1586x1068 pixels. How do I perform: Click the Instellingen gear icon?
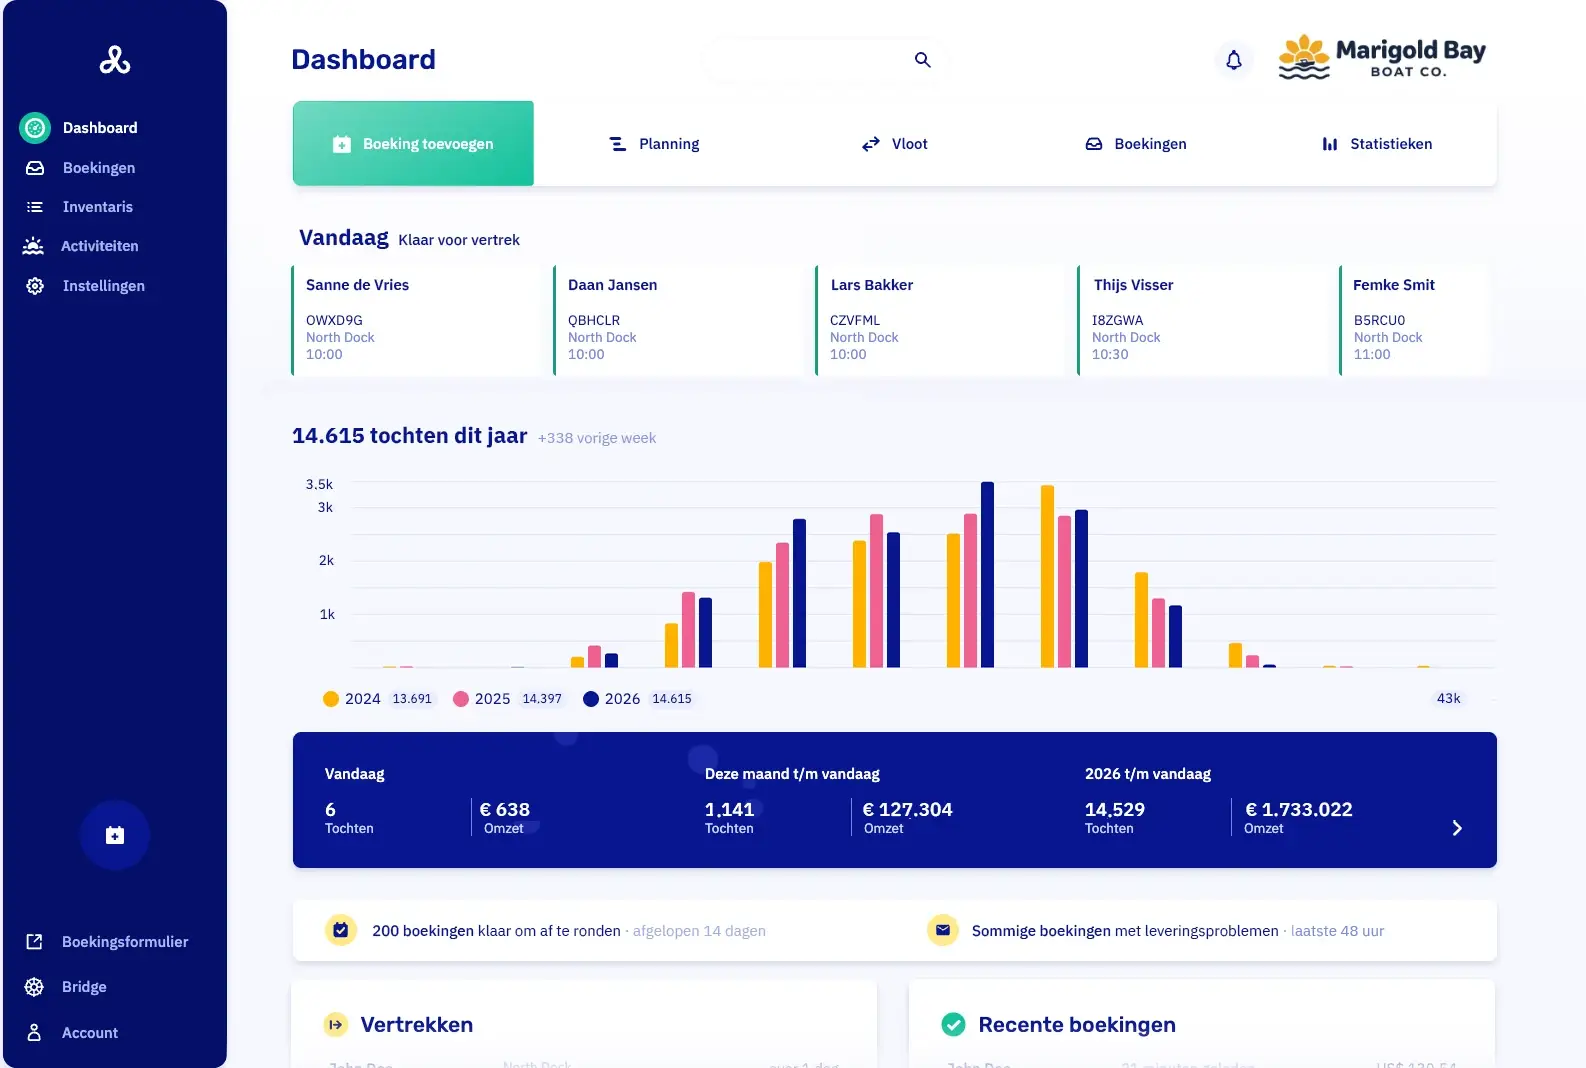[x=35, y=286]
